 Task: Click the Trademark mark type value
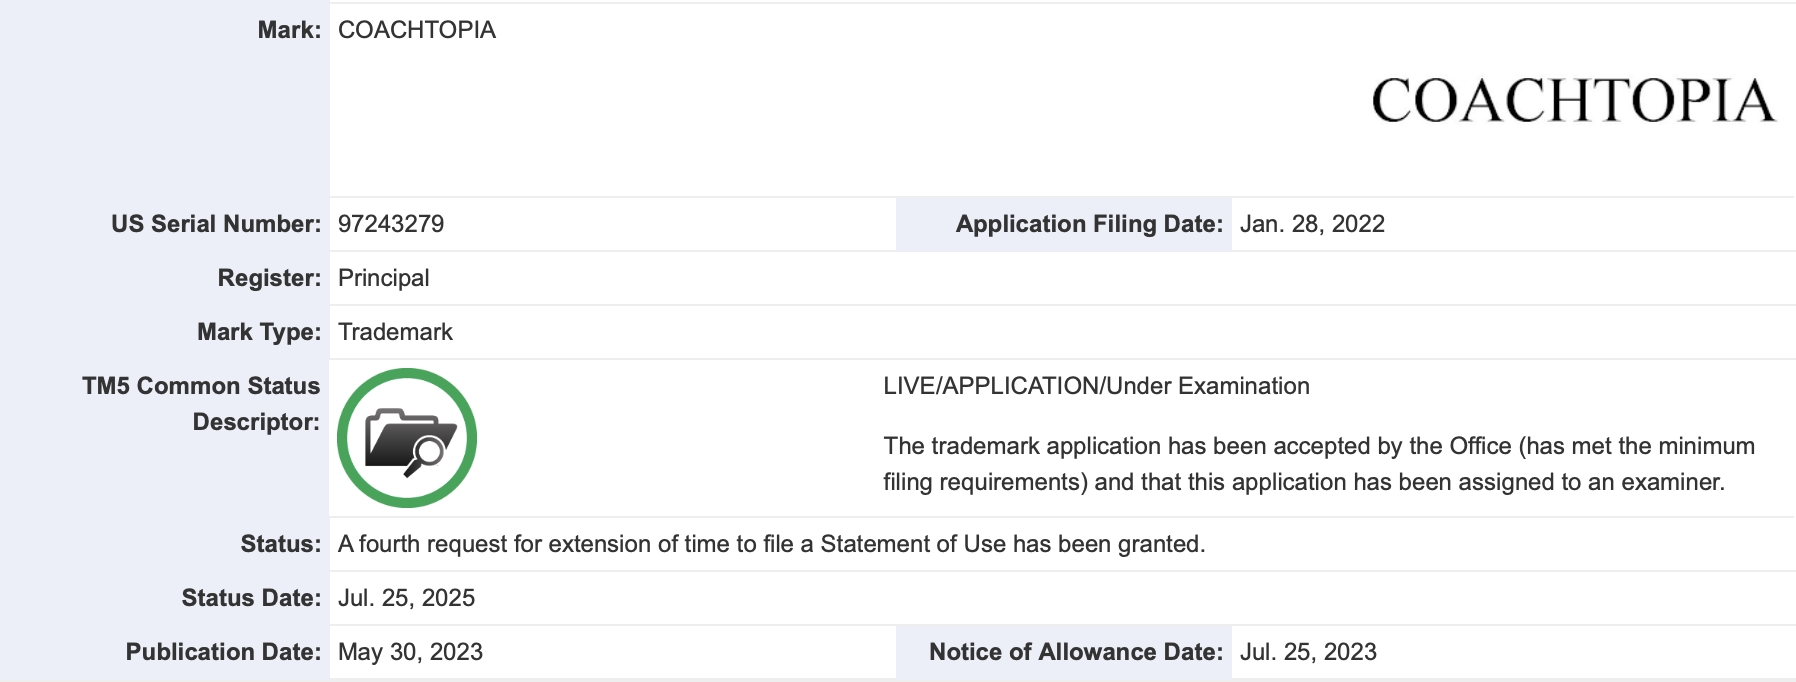click(x=395, y=332)
